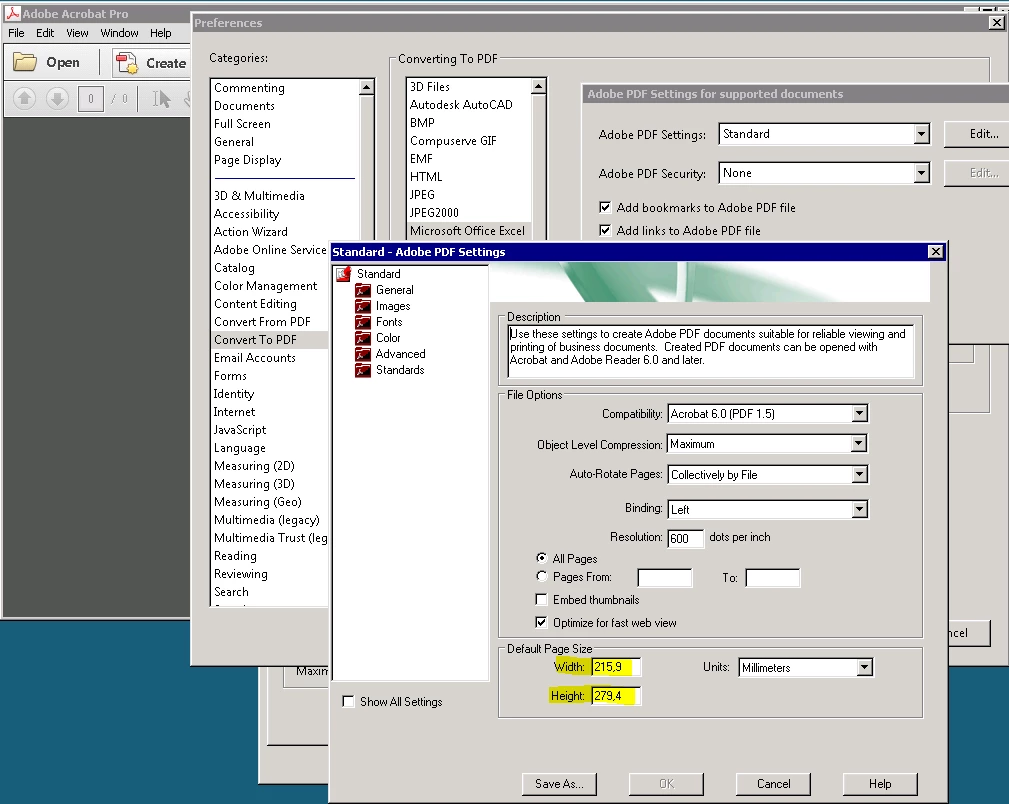Screen dimensions: 1009x804
Task: Click the next page down-arrow icon
Action: point(57,98)
